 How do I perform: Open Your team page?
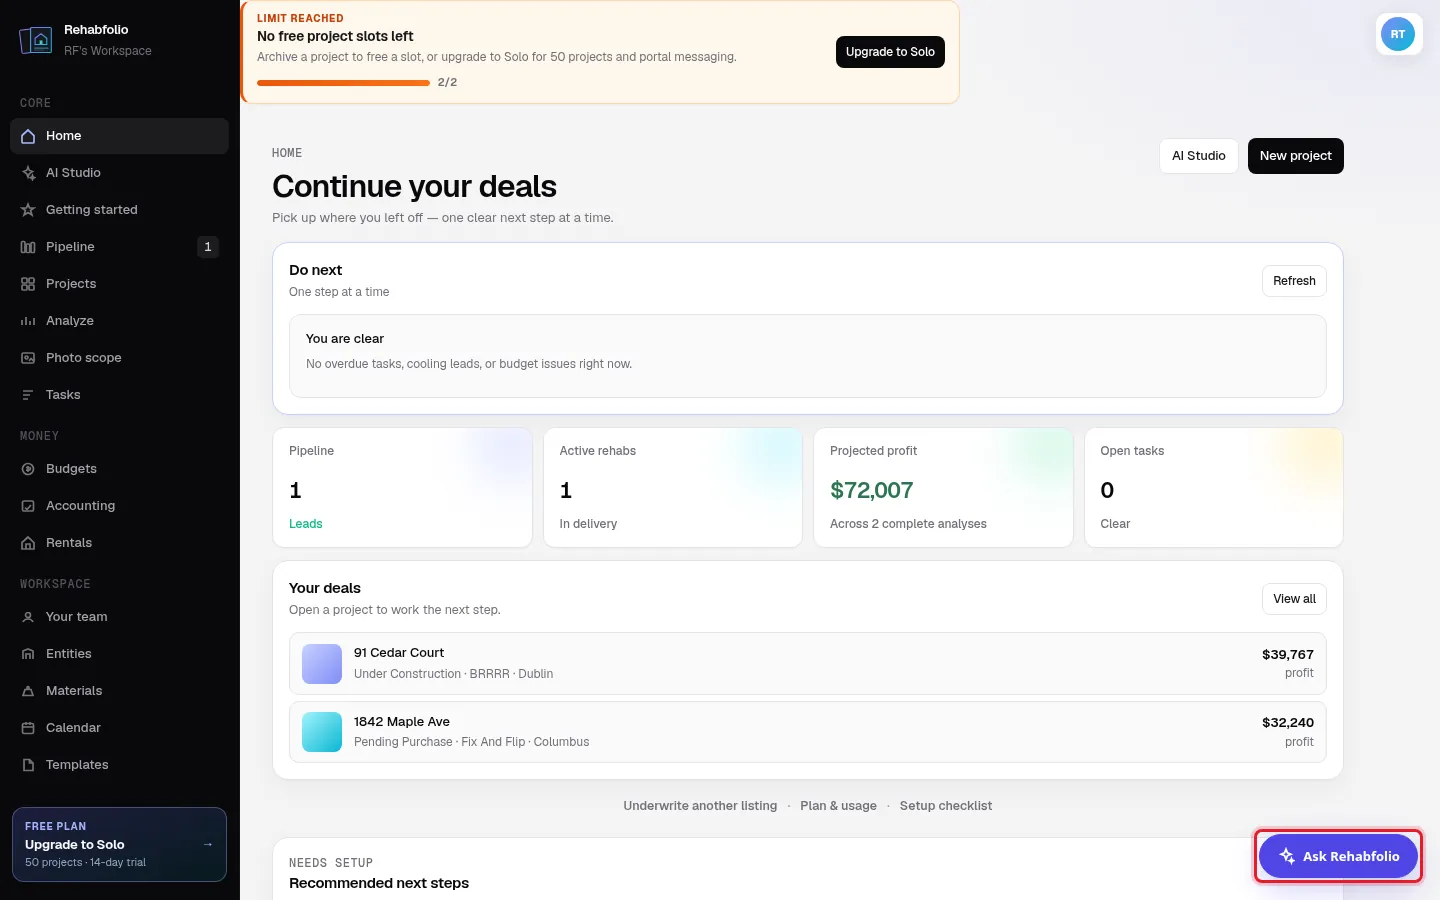pos(119,617)
